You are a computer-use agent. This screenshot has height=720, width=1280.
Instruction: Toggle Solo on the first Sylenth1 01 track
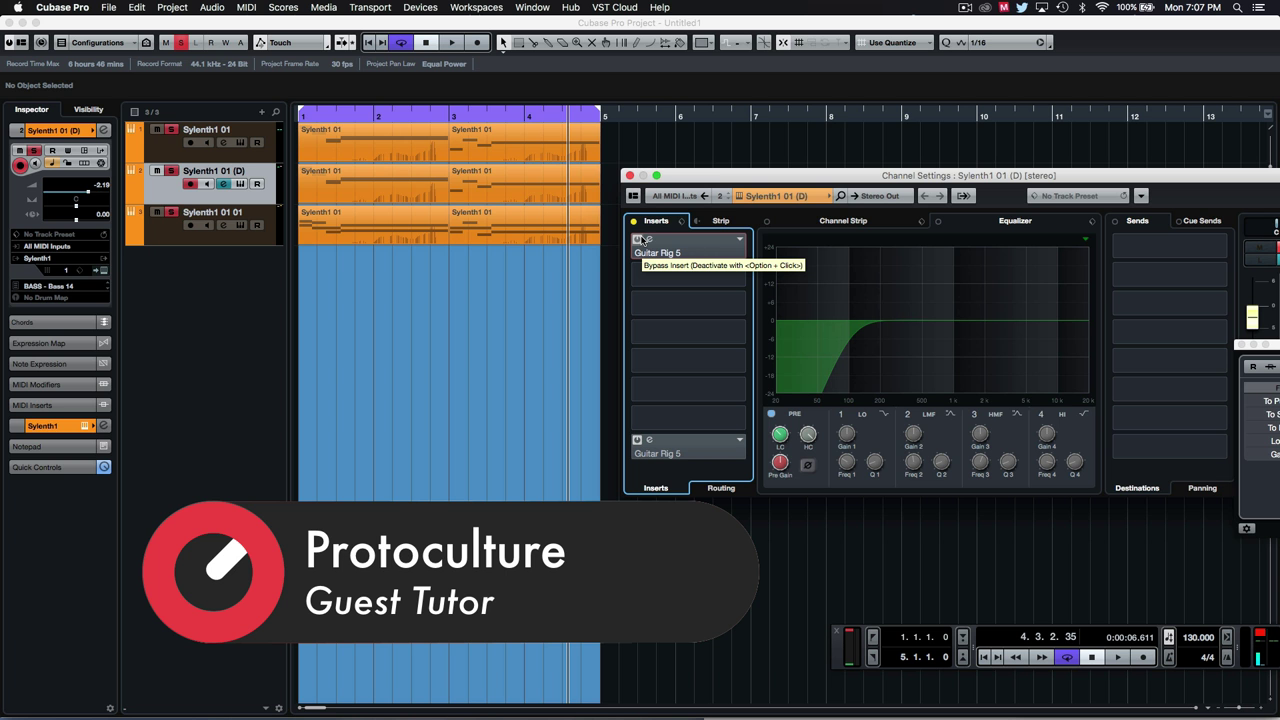(x=171, y=130)
